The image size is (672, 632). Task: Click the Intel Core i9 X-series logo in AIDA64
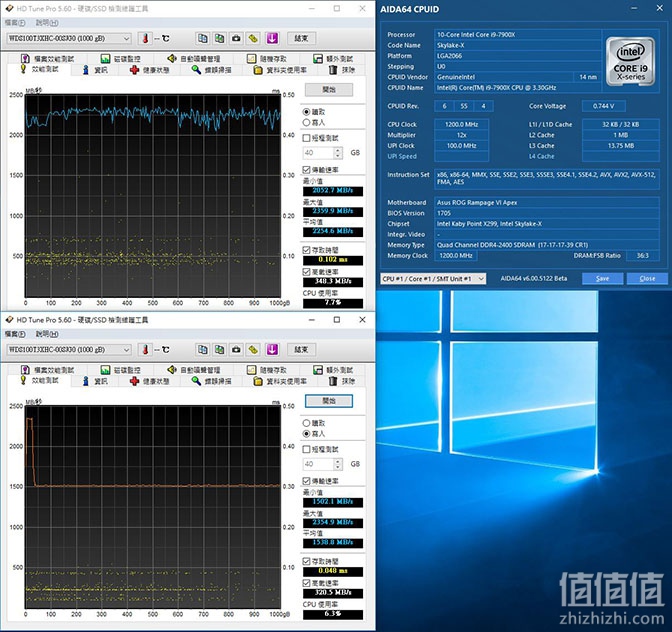coord(630,61)
